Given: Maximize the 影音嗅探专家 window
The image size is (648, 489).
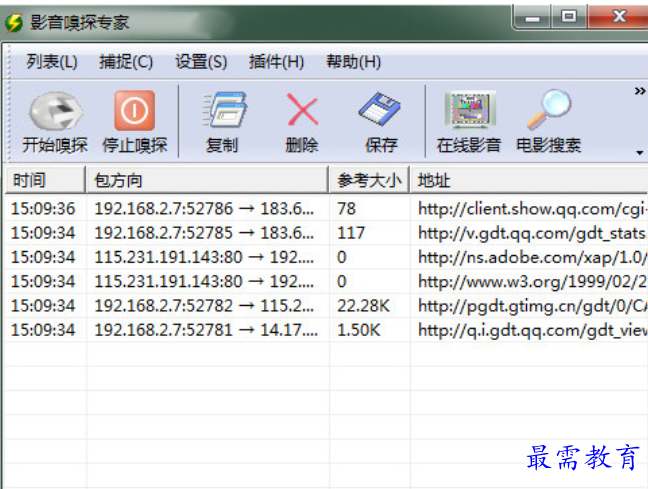Looking at the screenshot, I should 569,17.
